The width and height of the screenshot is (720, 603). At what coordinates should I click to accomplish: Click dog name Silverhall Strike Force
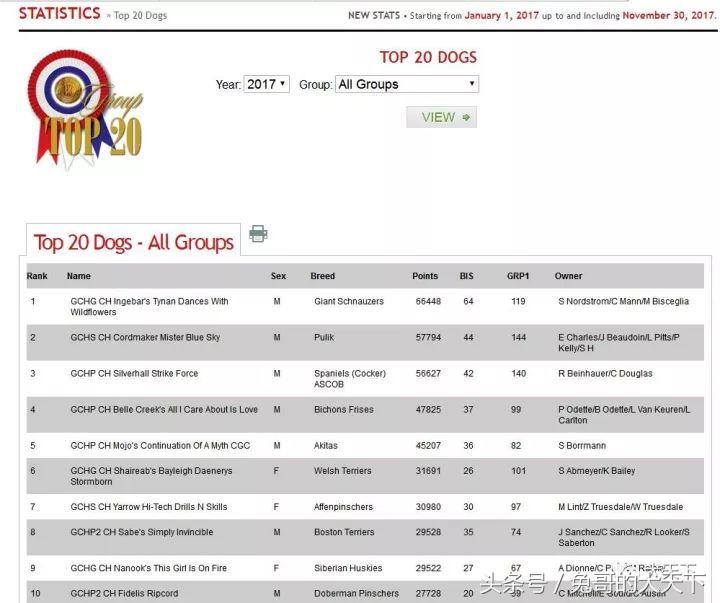point(134,373)
